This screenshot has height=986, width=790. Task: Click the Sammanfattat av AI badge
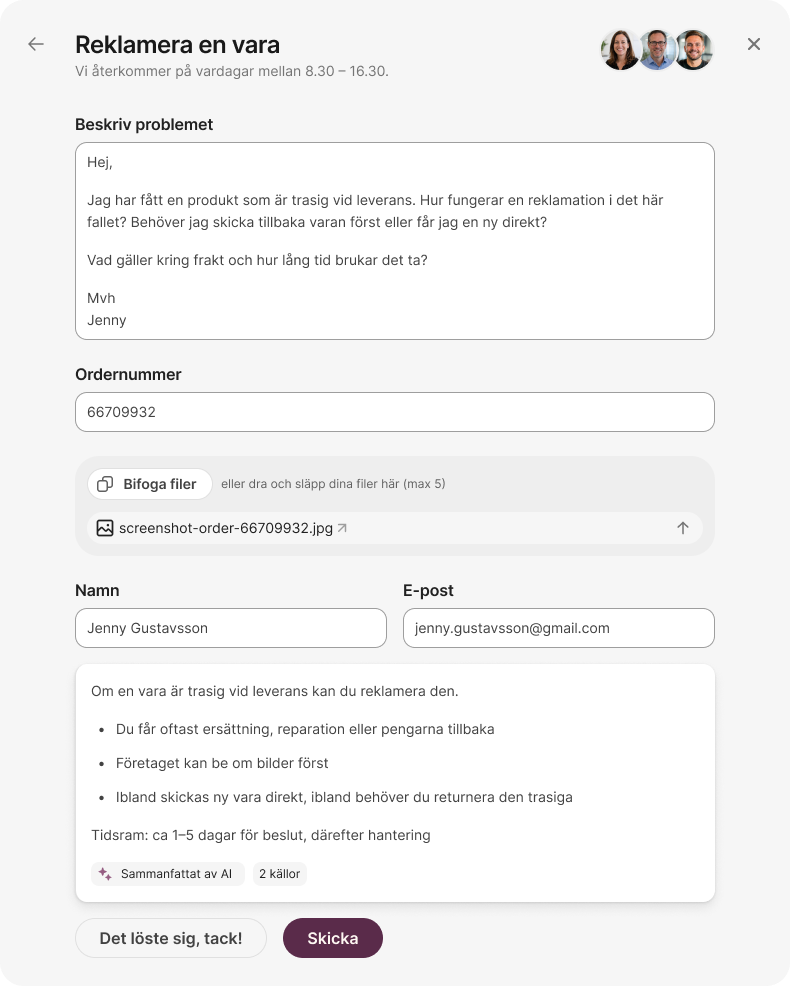(168, 874)
